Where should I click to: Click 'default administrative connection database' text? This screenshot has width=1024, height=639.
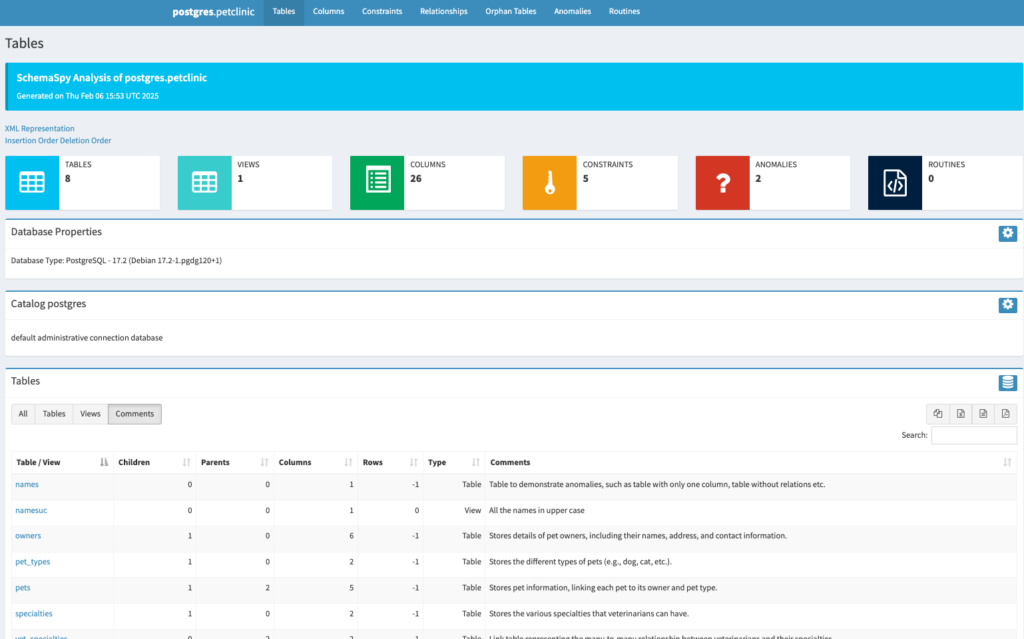pyautogui.click(x=87, y=338)
